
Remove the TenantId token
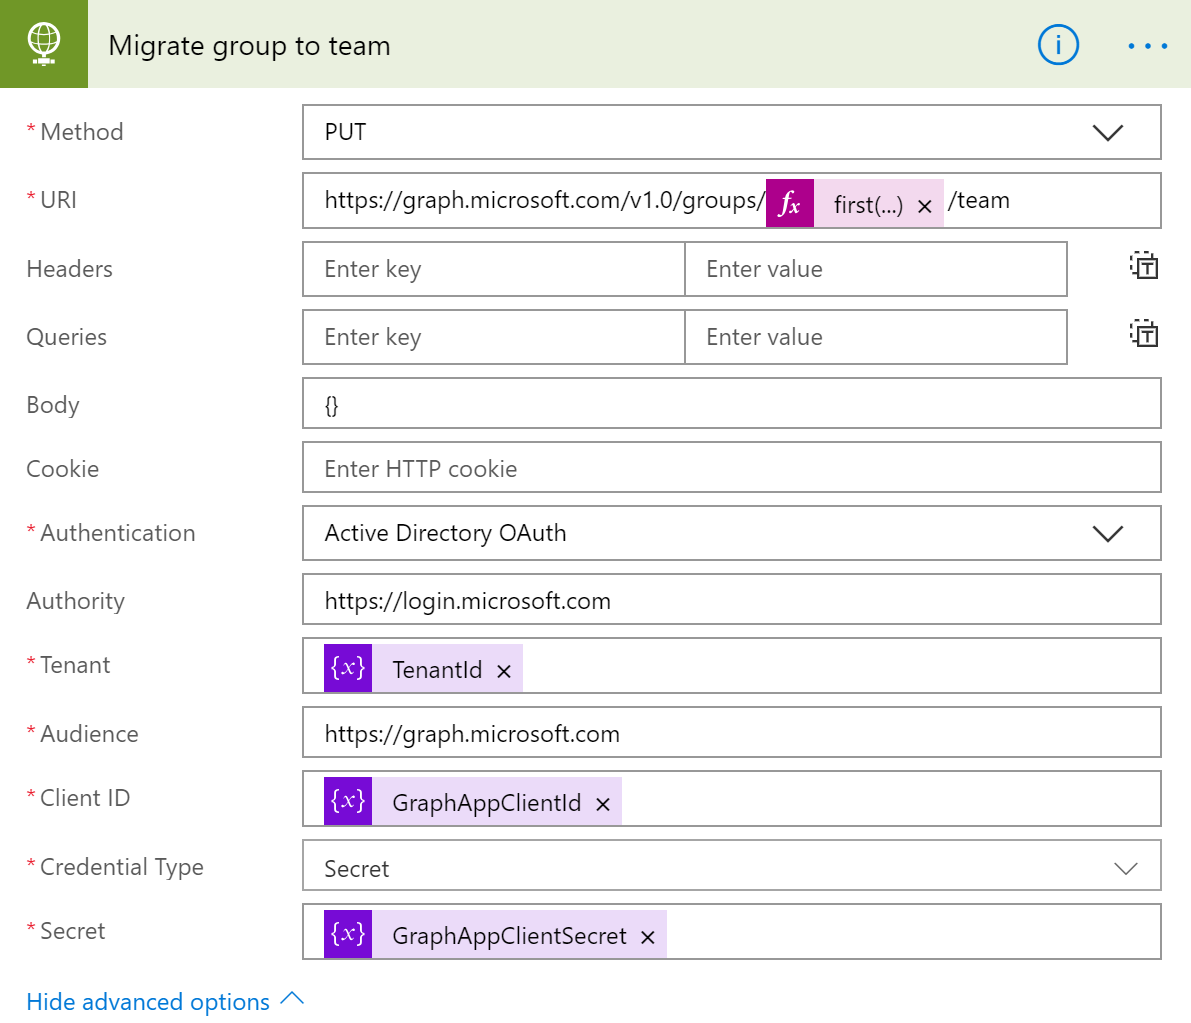point(505,669)
